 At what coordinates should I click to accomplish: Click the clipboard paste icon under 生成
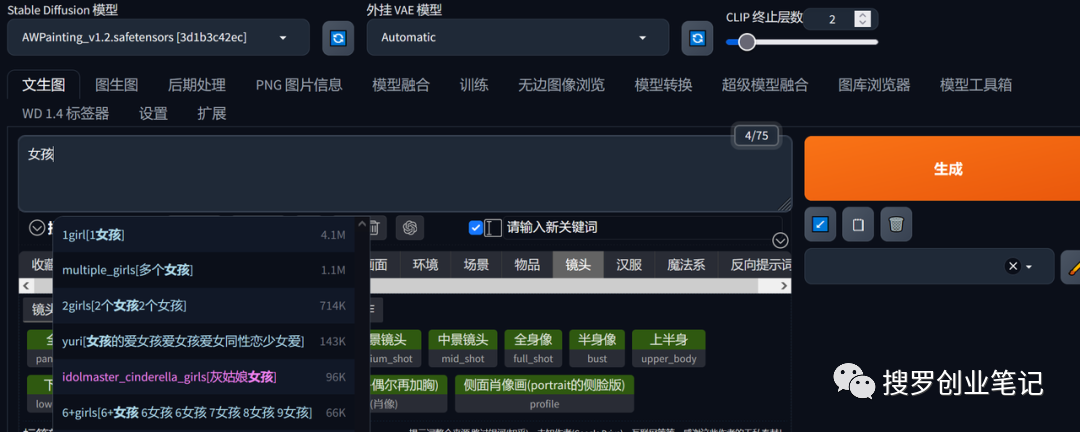tap(858, 224)
